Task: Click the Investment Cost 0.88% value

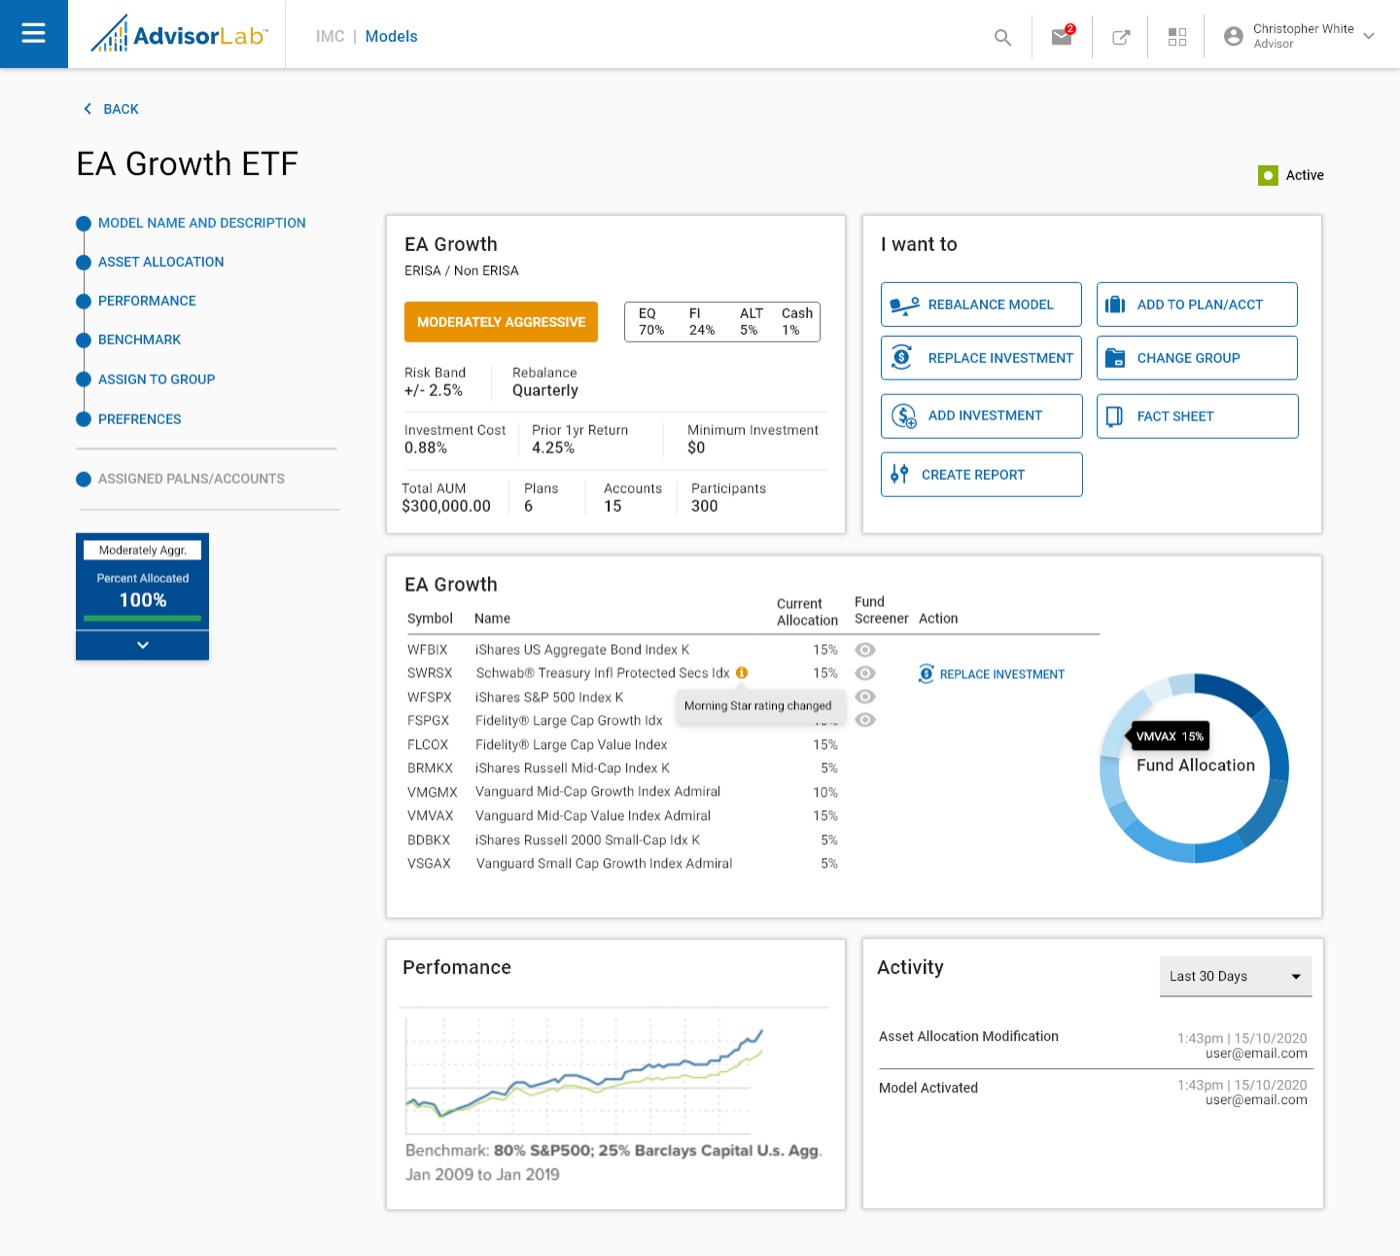Action: [425, 448]
